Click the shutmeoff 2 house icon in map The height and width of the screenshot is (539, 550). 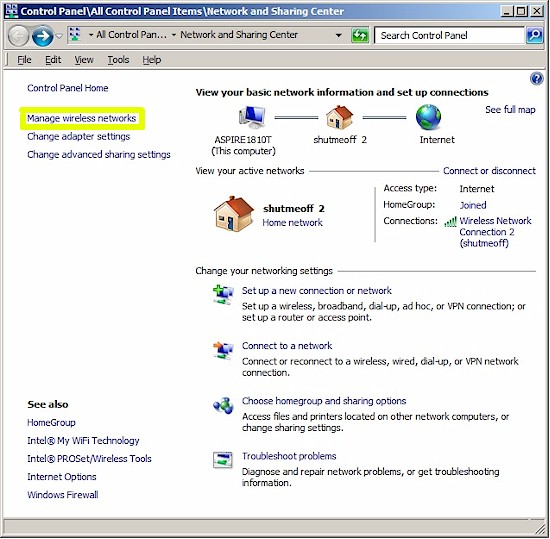[339, 117]
